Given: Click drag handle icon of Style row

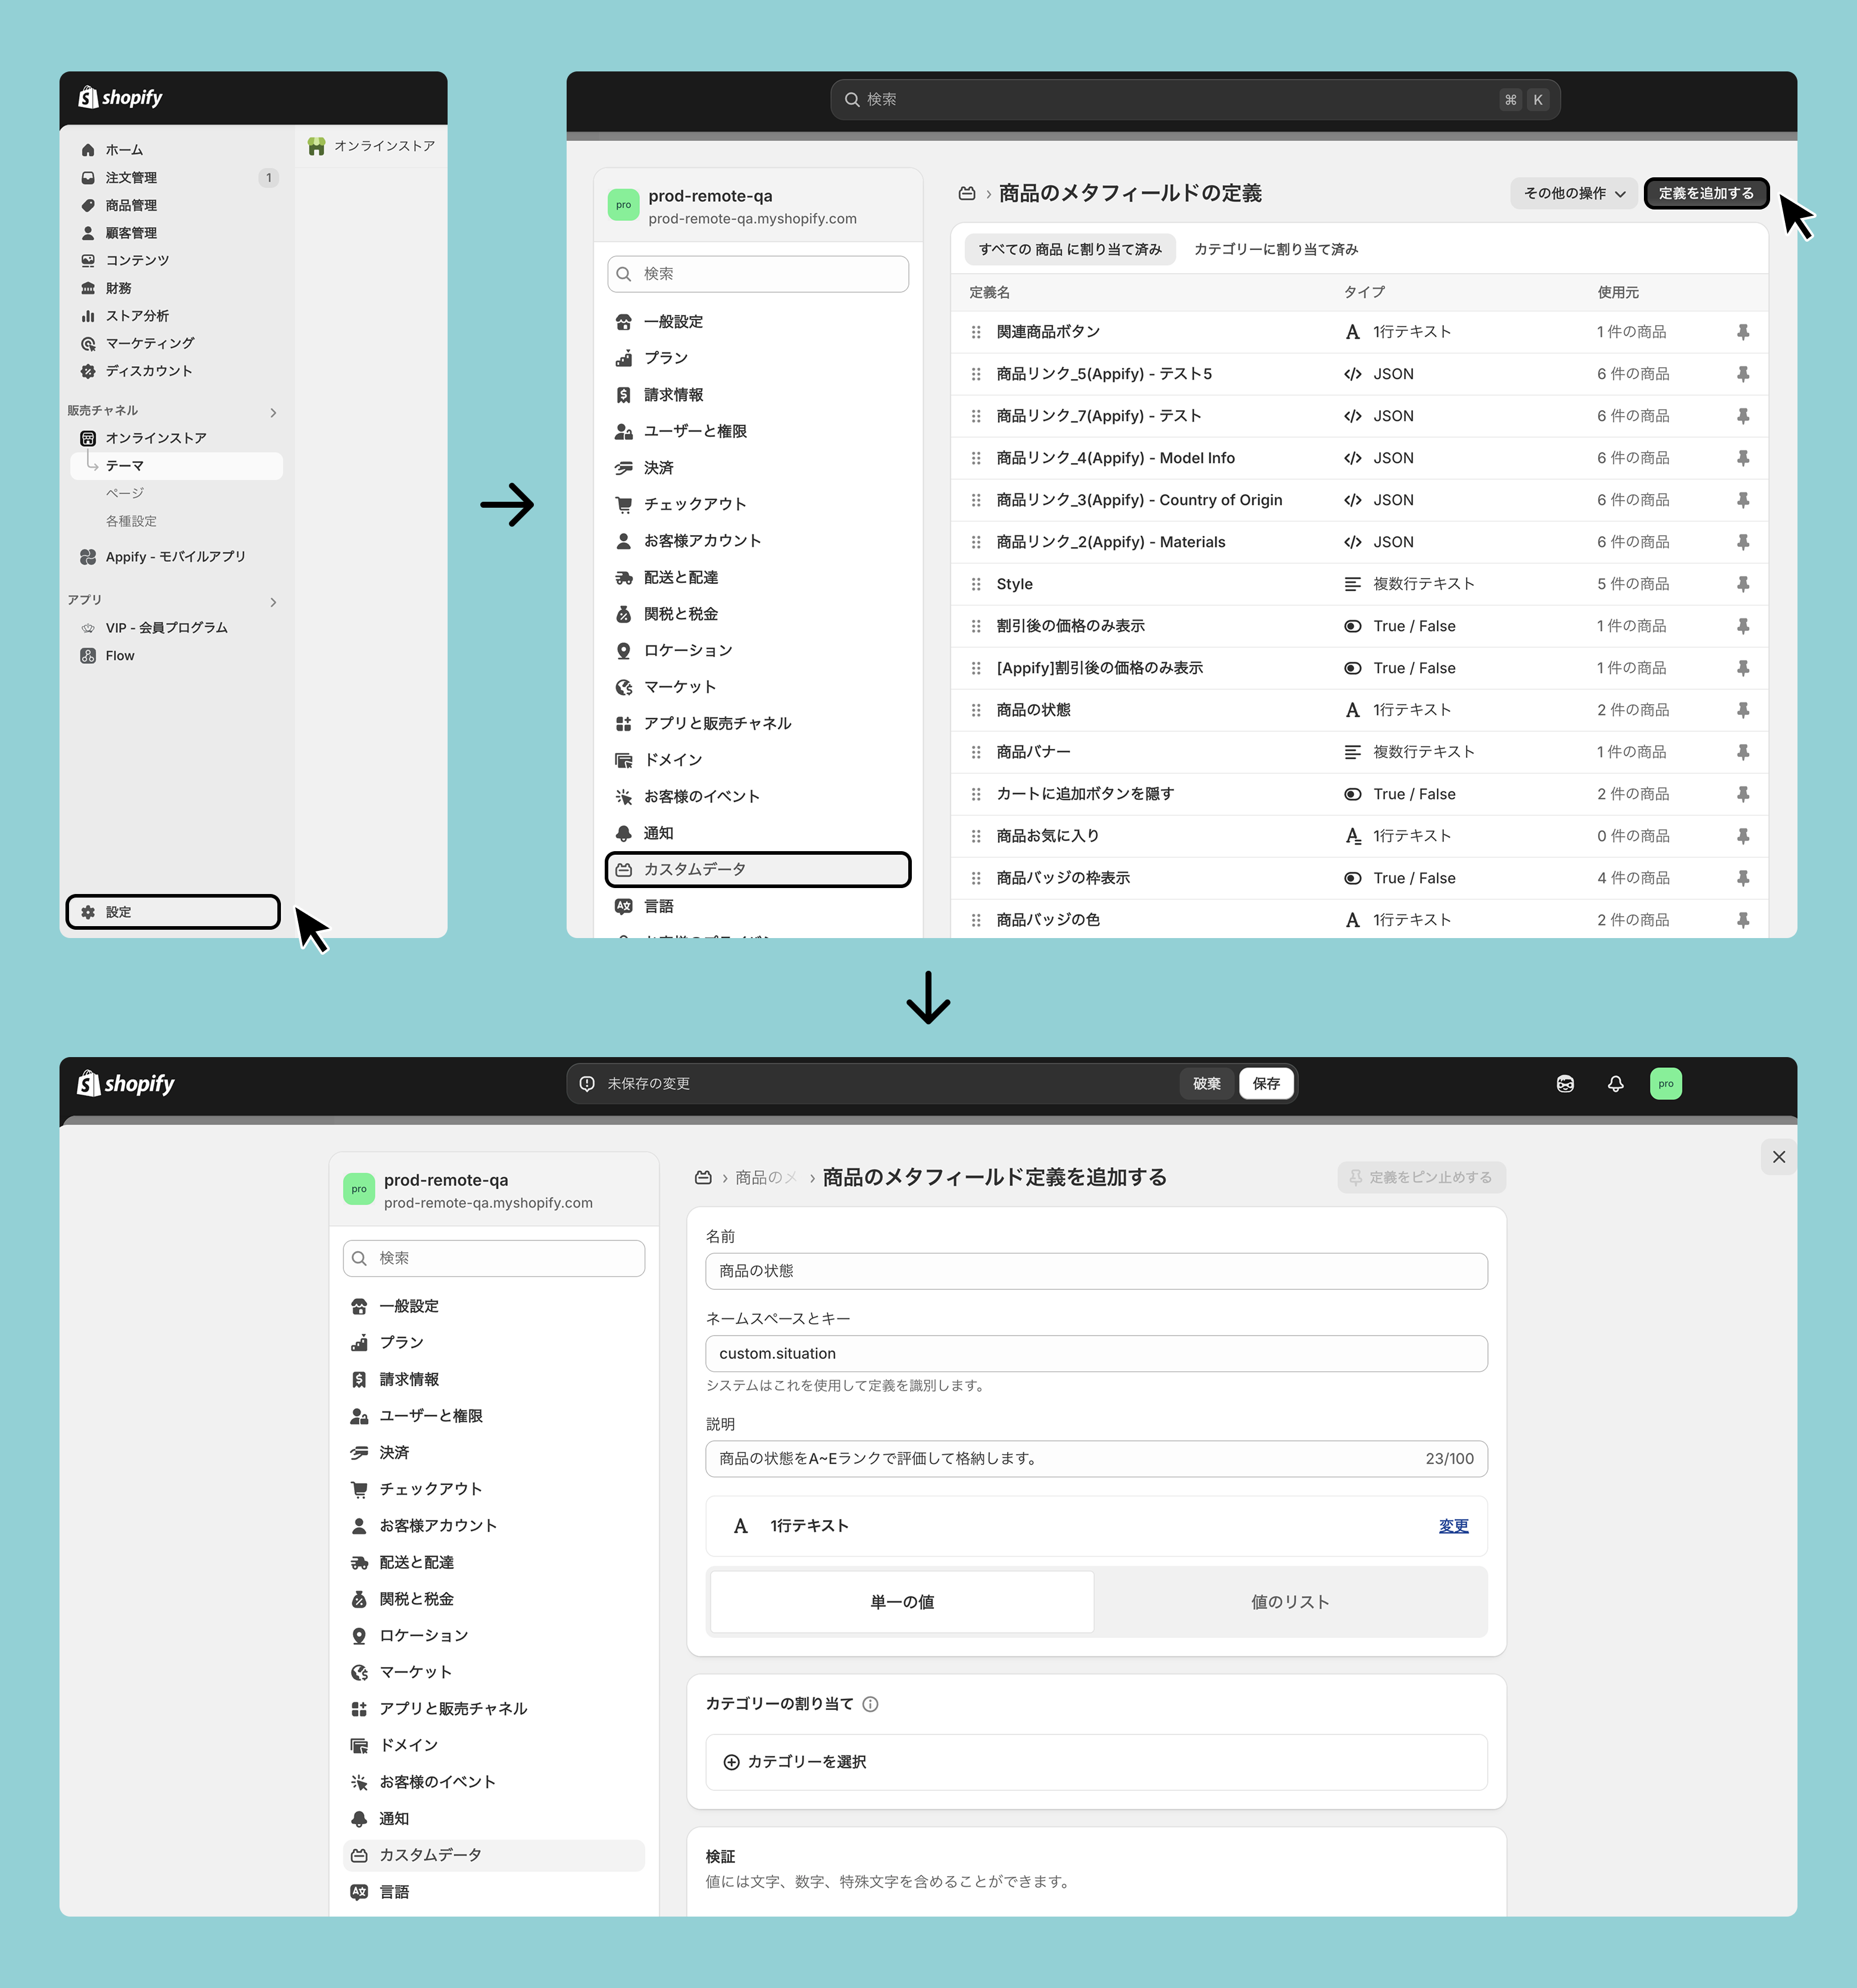Looking at the screenshot, I should (975, 584).
